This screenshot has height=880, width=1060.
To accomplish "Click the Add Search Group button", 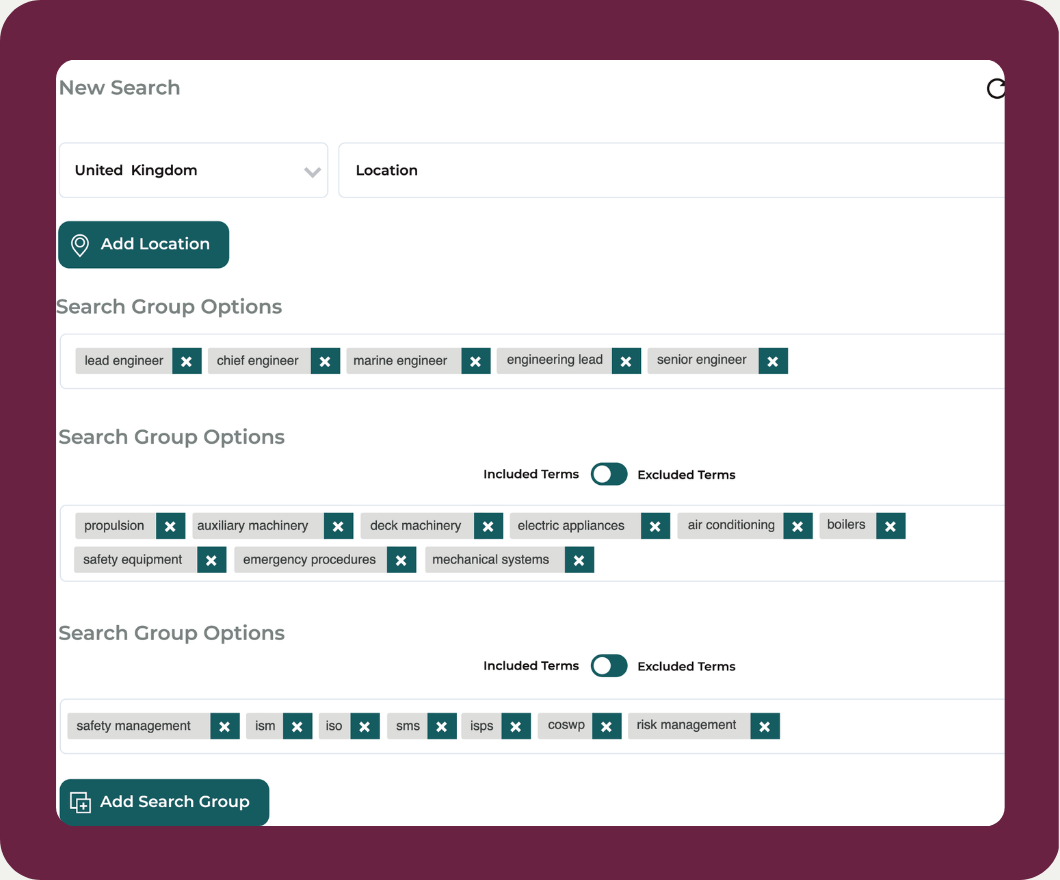I will [163, 801].
